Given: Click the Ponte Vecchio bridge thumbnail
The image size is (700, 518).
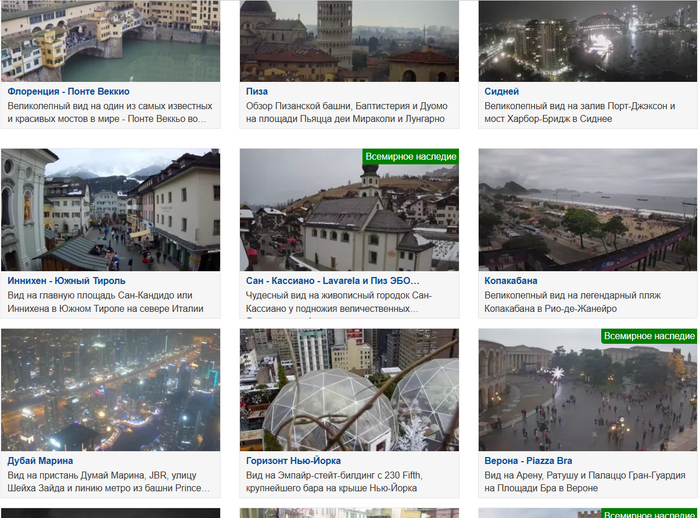Looking at the screenshot, I should (x=111, y=41).
